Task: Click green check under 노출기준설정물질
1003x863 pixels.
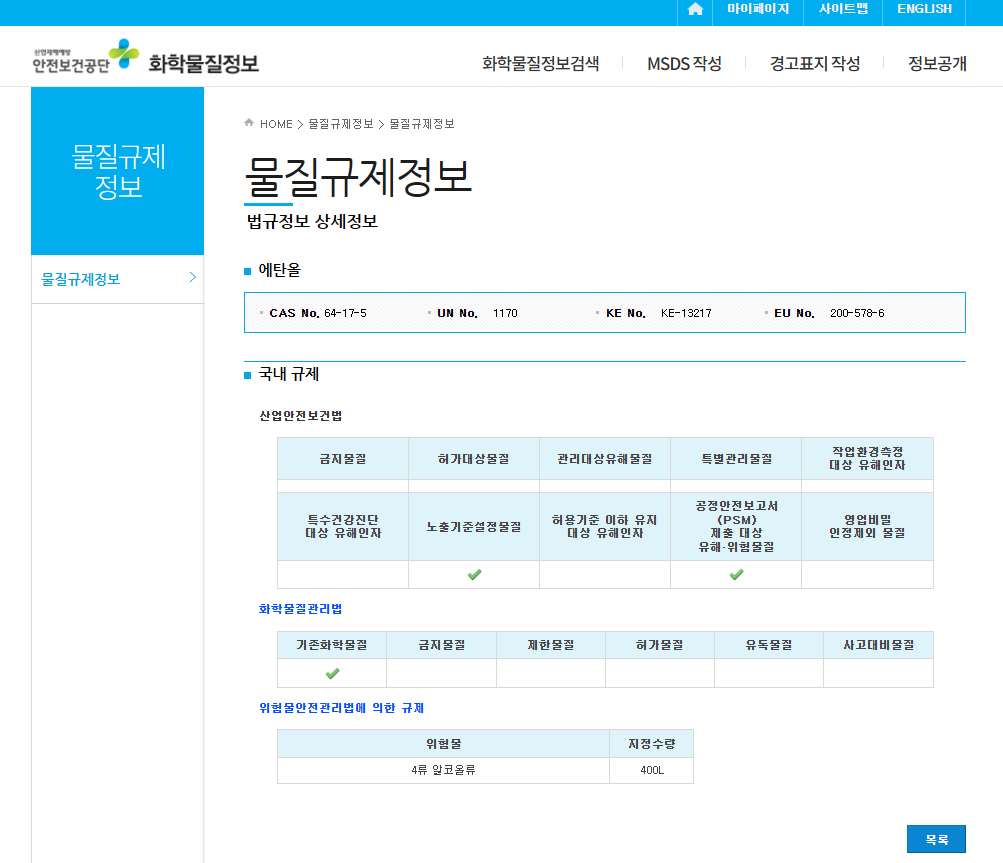Action: click(474, 574)
